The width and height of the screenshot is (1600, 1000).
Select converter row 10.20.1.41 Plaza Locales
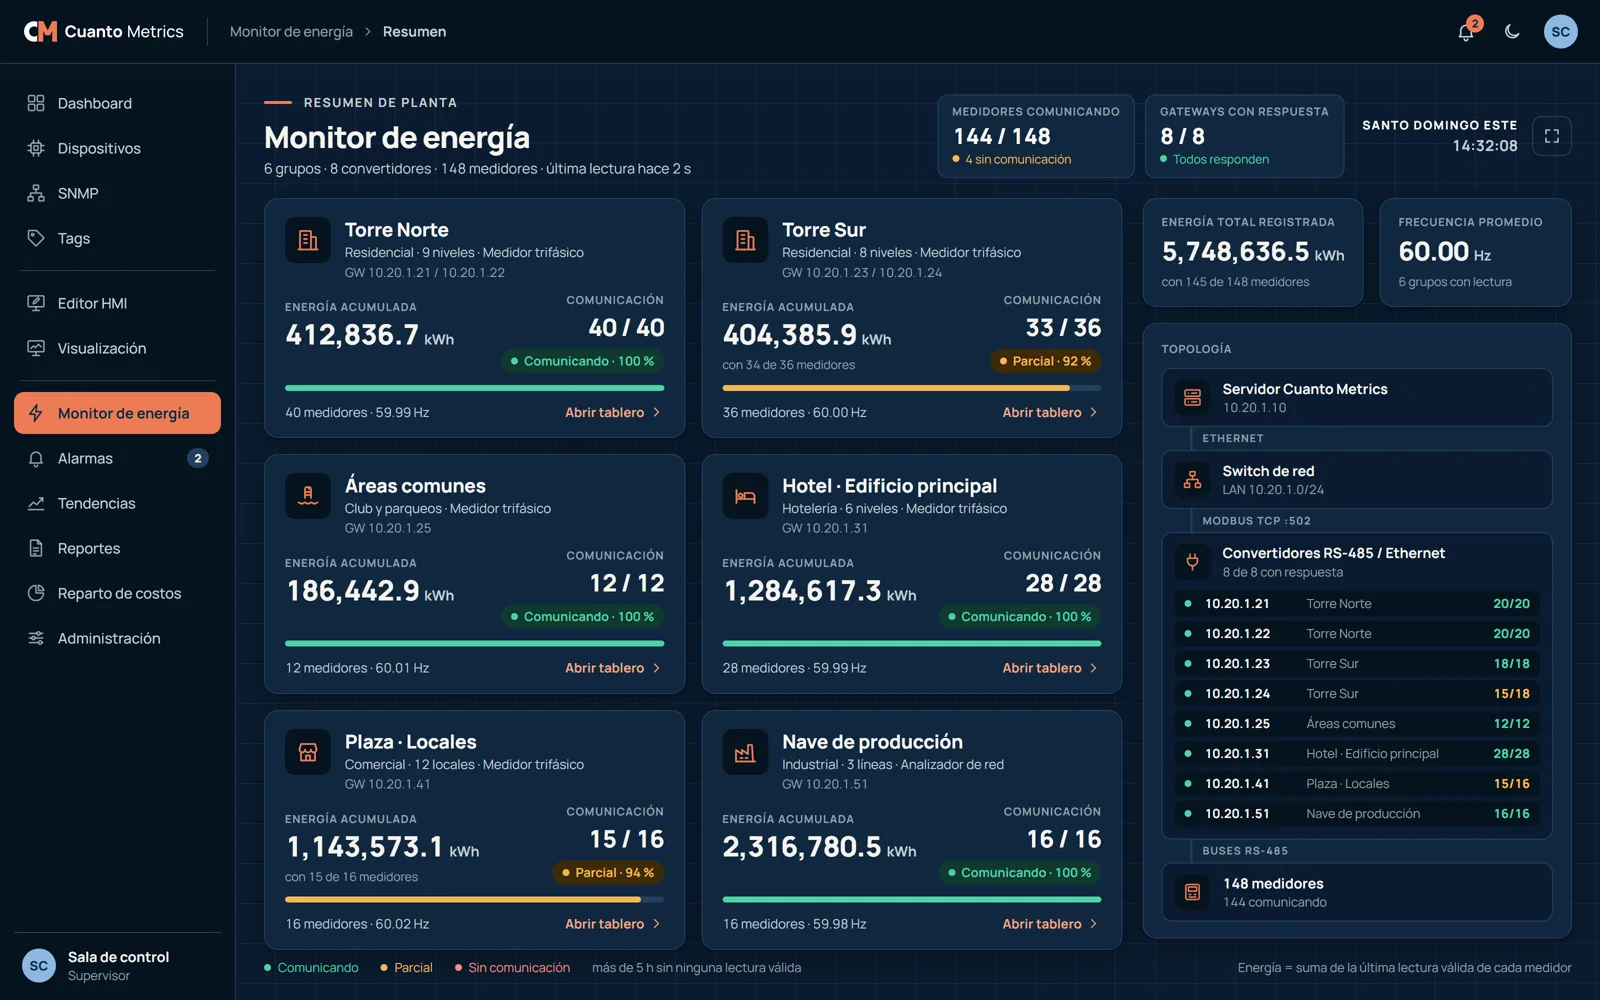pos(1357,783)
